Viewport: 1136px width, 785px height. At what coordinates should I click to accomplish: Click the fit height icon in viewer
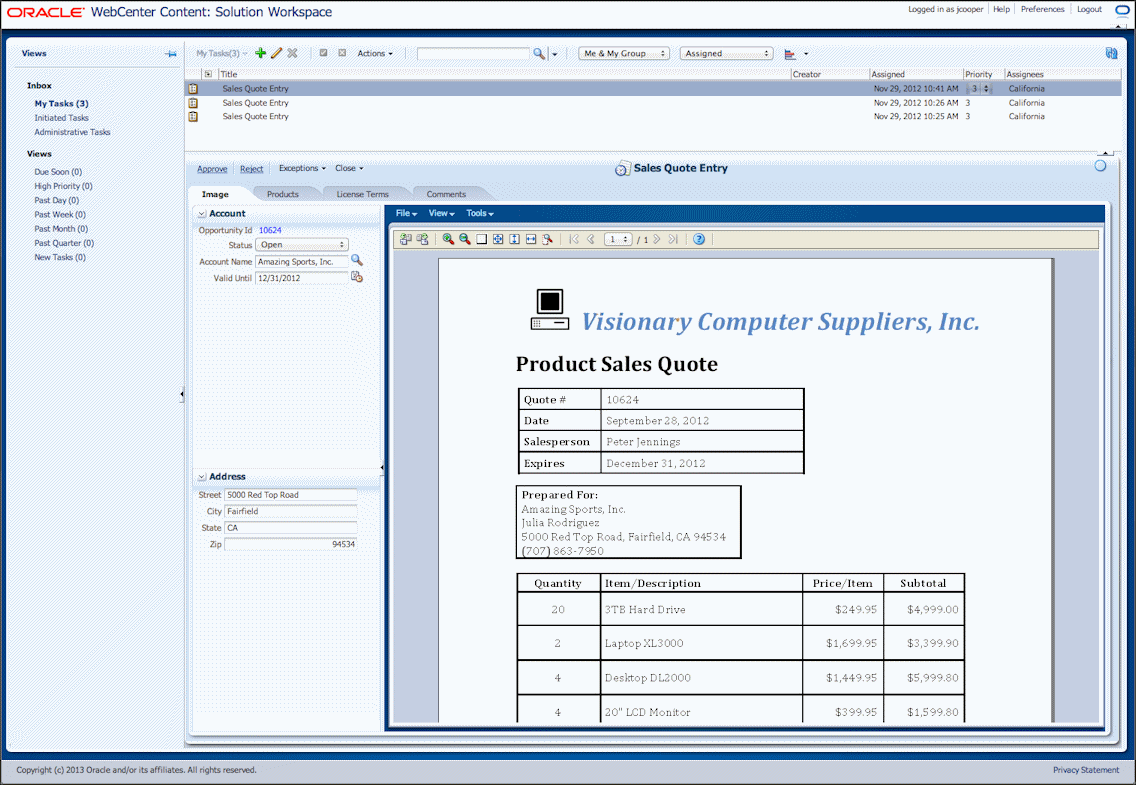click(x=514, y=239)
